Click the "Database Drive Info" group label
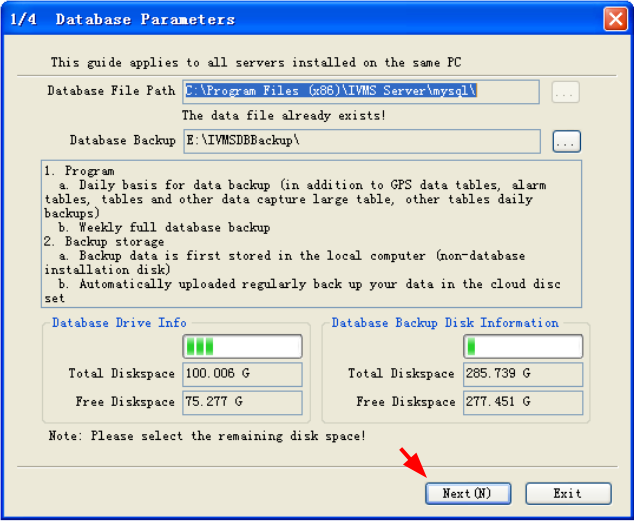Screen dimensions: 634x521 click(x=119, y=323)
